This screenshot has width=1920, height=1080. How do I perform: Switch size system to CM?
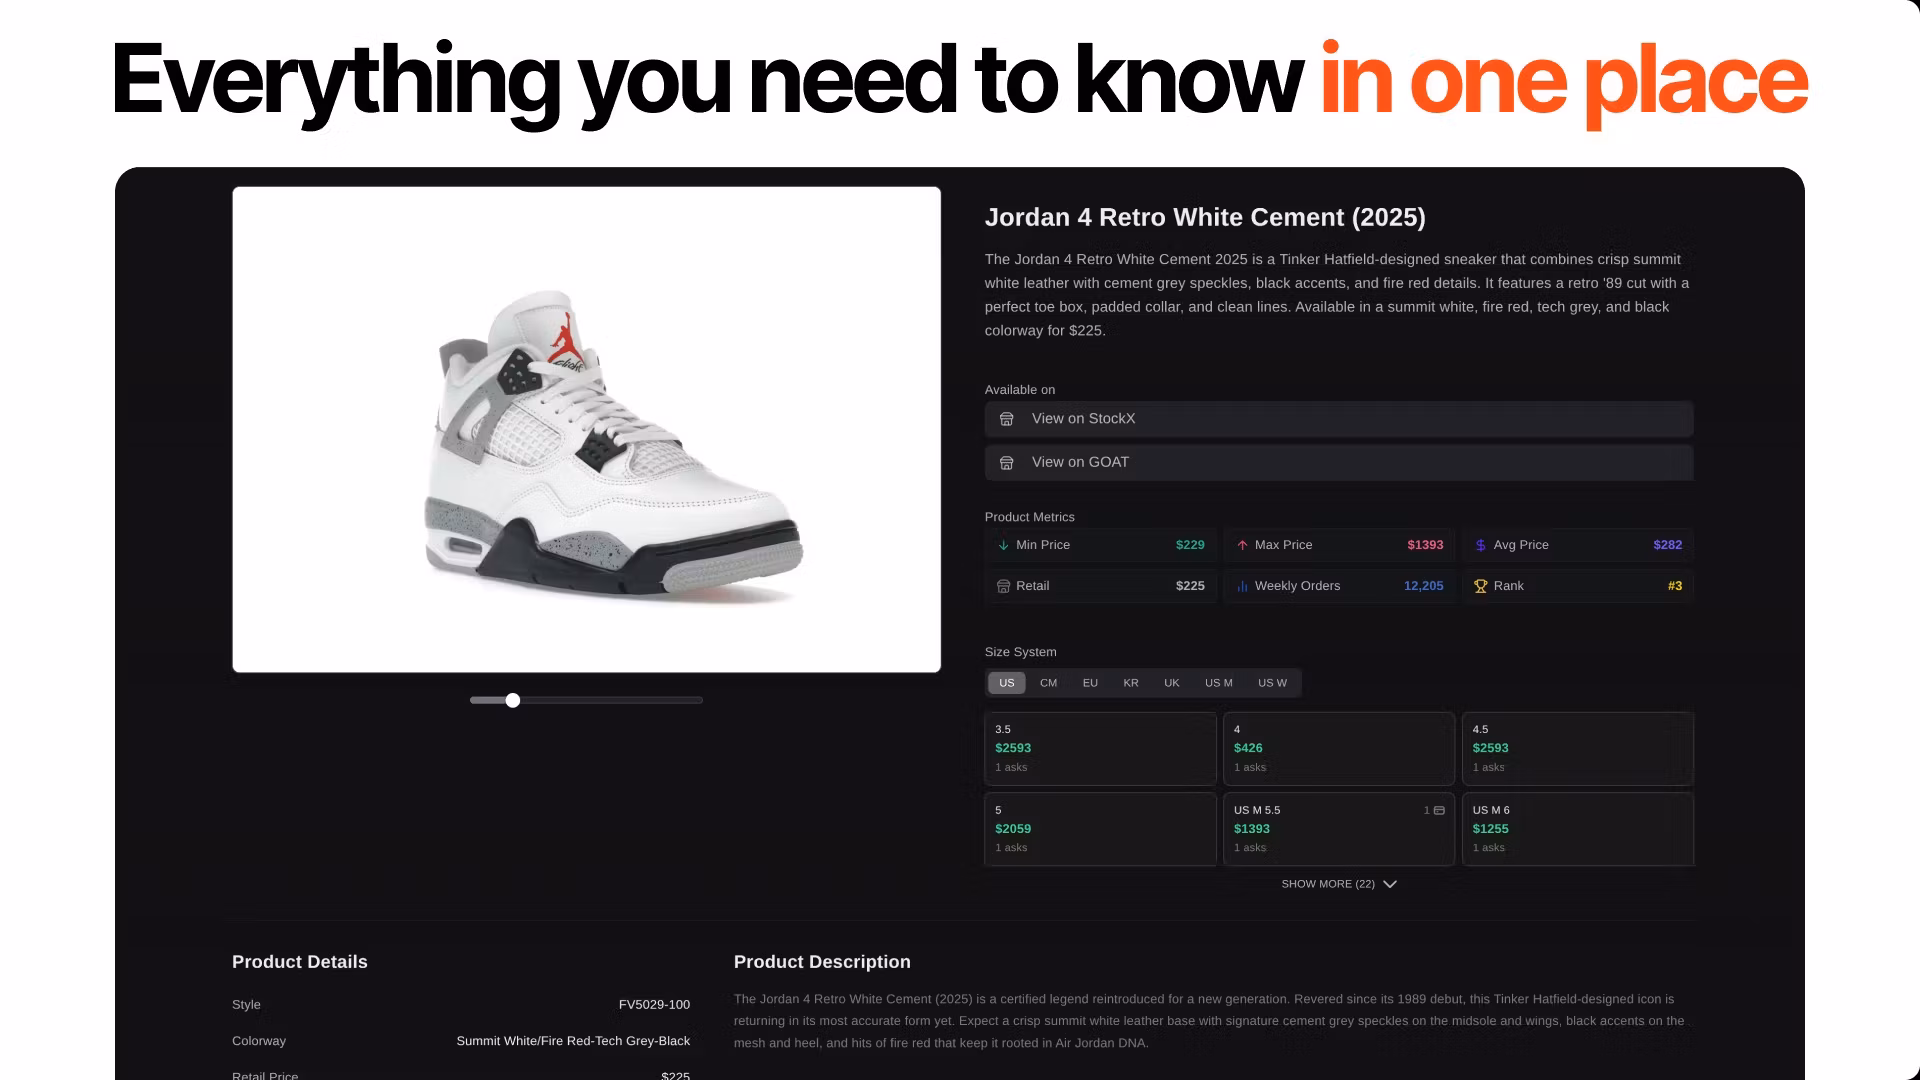1048,683
